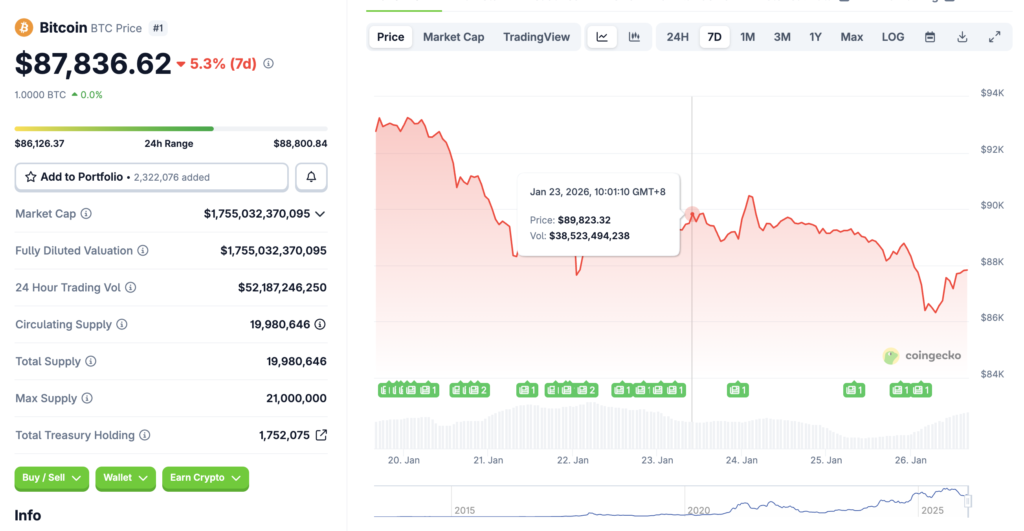Image resolution: width=1024 pixels, height=531 pixels.
Task: Click info icon beside Circulating Supply value
Action: [320, 324]
